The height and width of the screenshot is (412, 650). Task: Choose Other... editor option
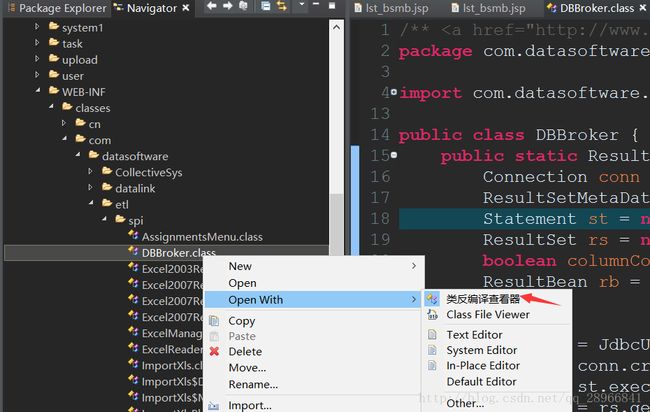(497, 403)
